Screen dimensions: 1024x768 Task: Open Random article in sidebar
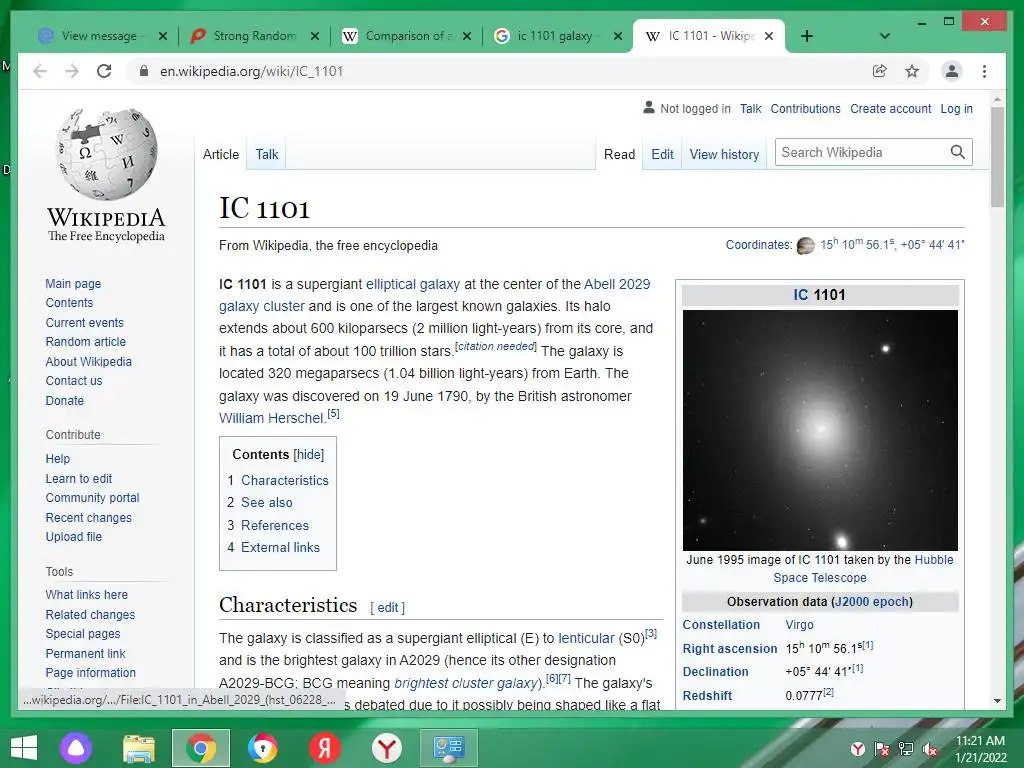(x=86, y=342)
